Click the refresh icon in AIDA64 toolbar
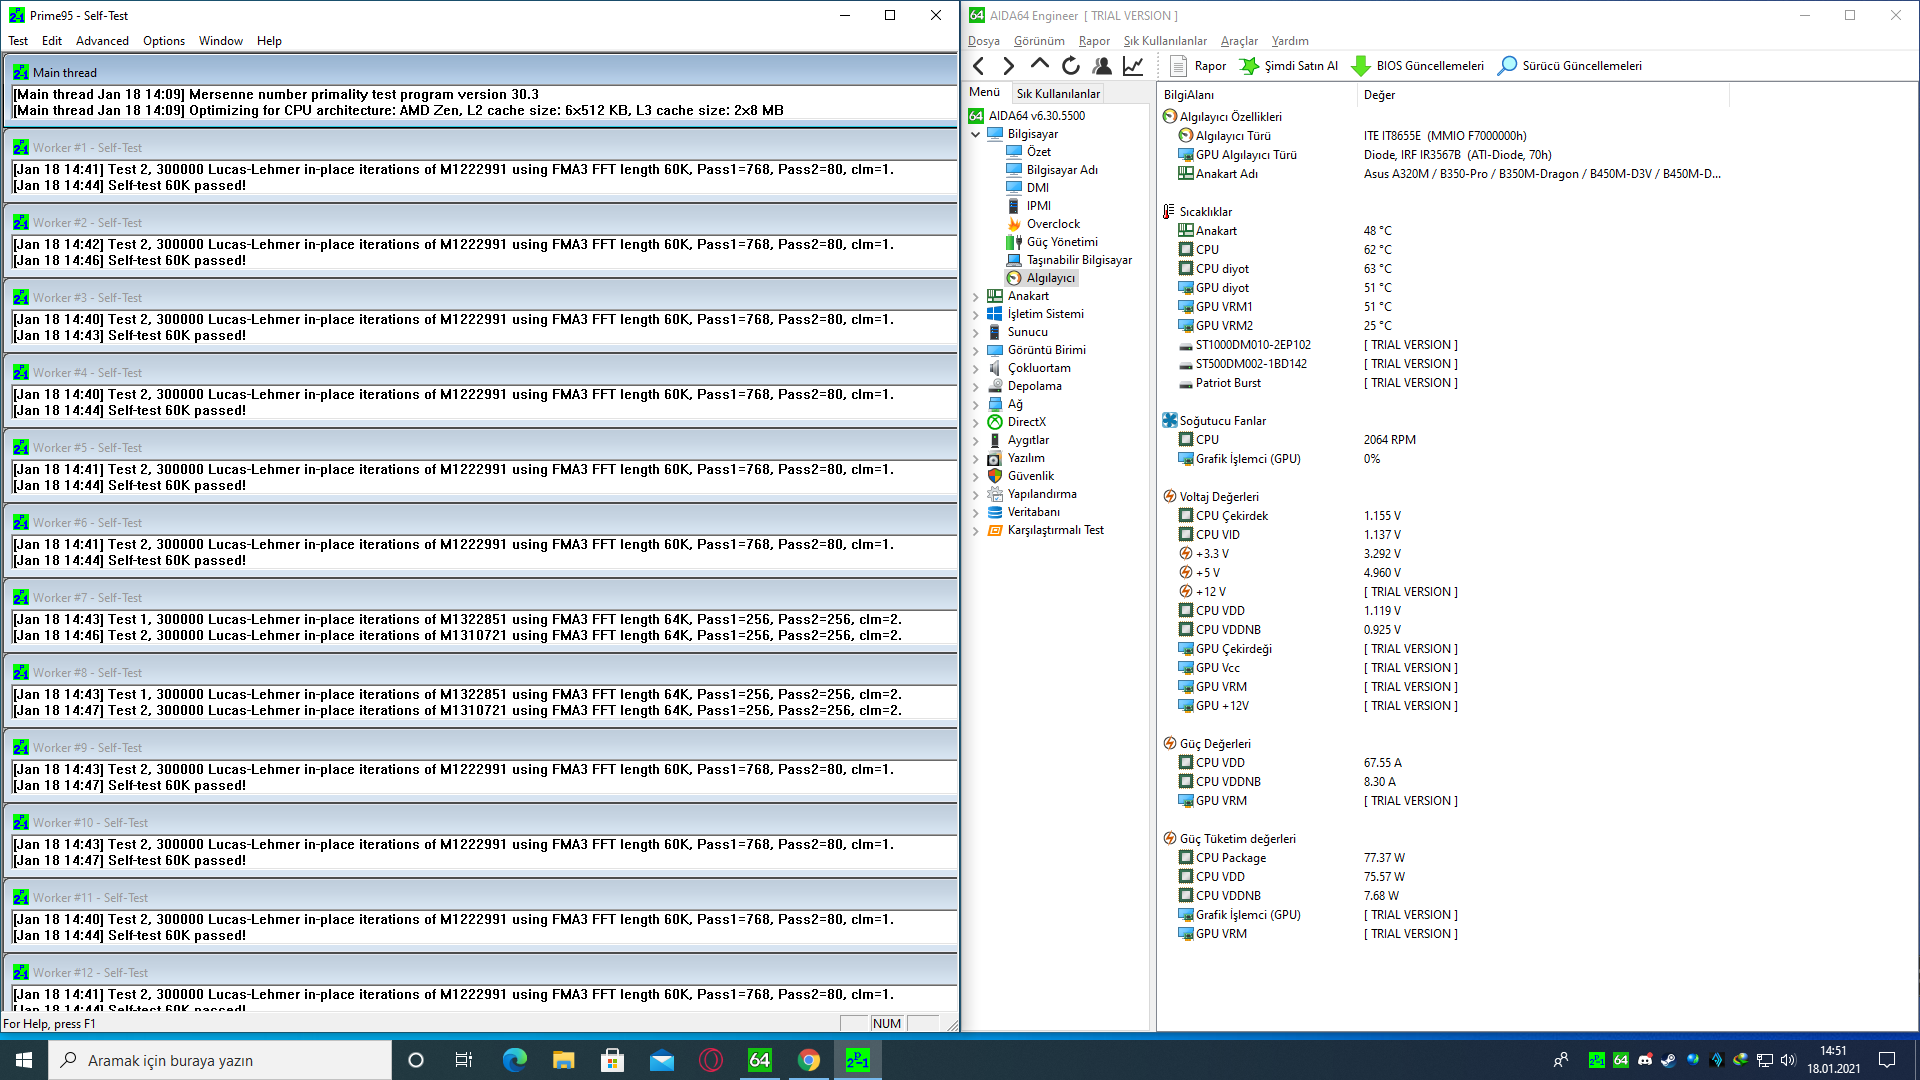Viewport: 1920px width, 1080px height. [x=1070, y=66]
